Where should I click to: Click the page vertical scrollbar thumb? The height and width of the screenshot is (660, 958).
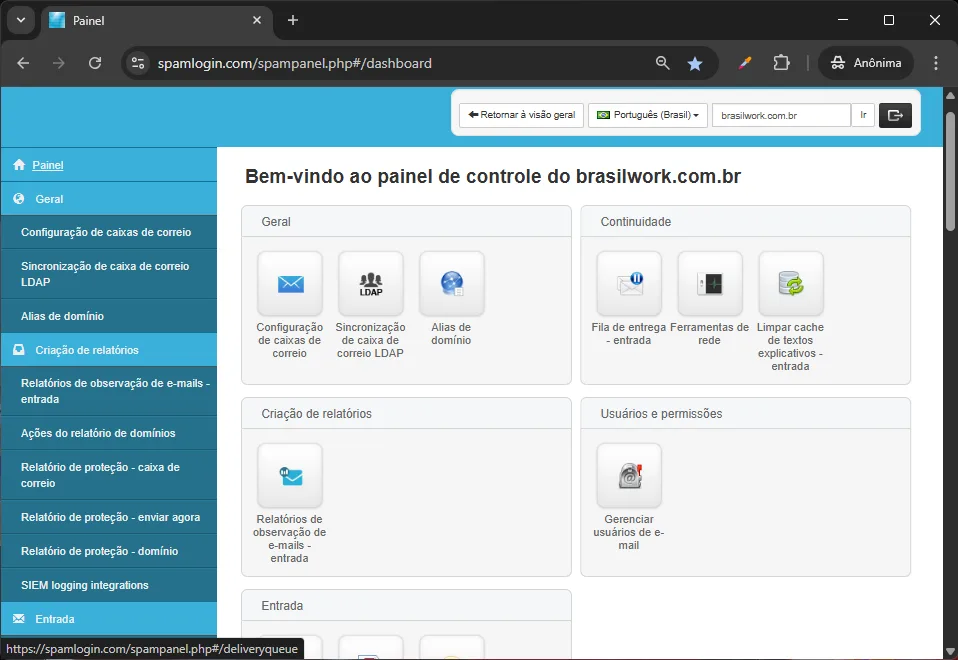(950, 170)
